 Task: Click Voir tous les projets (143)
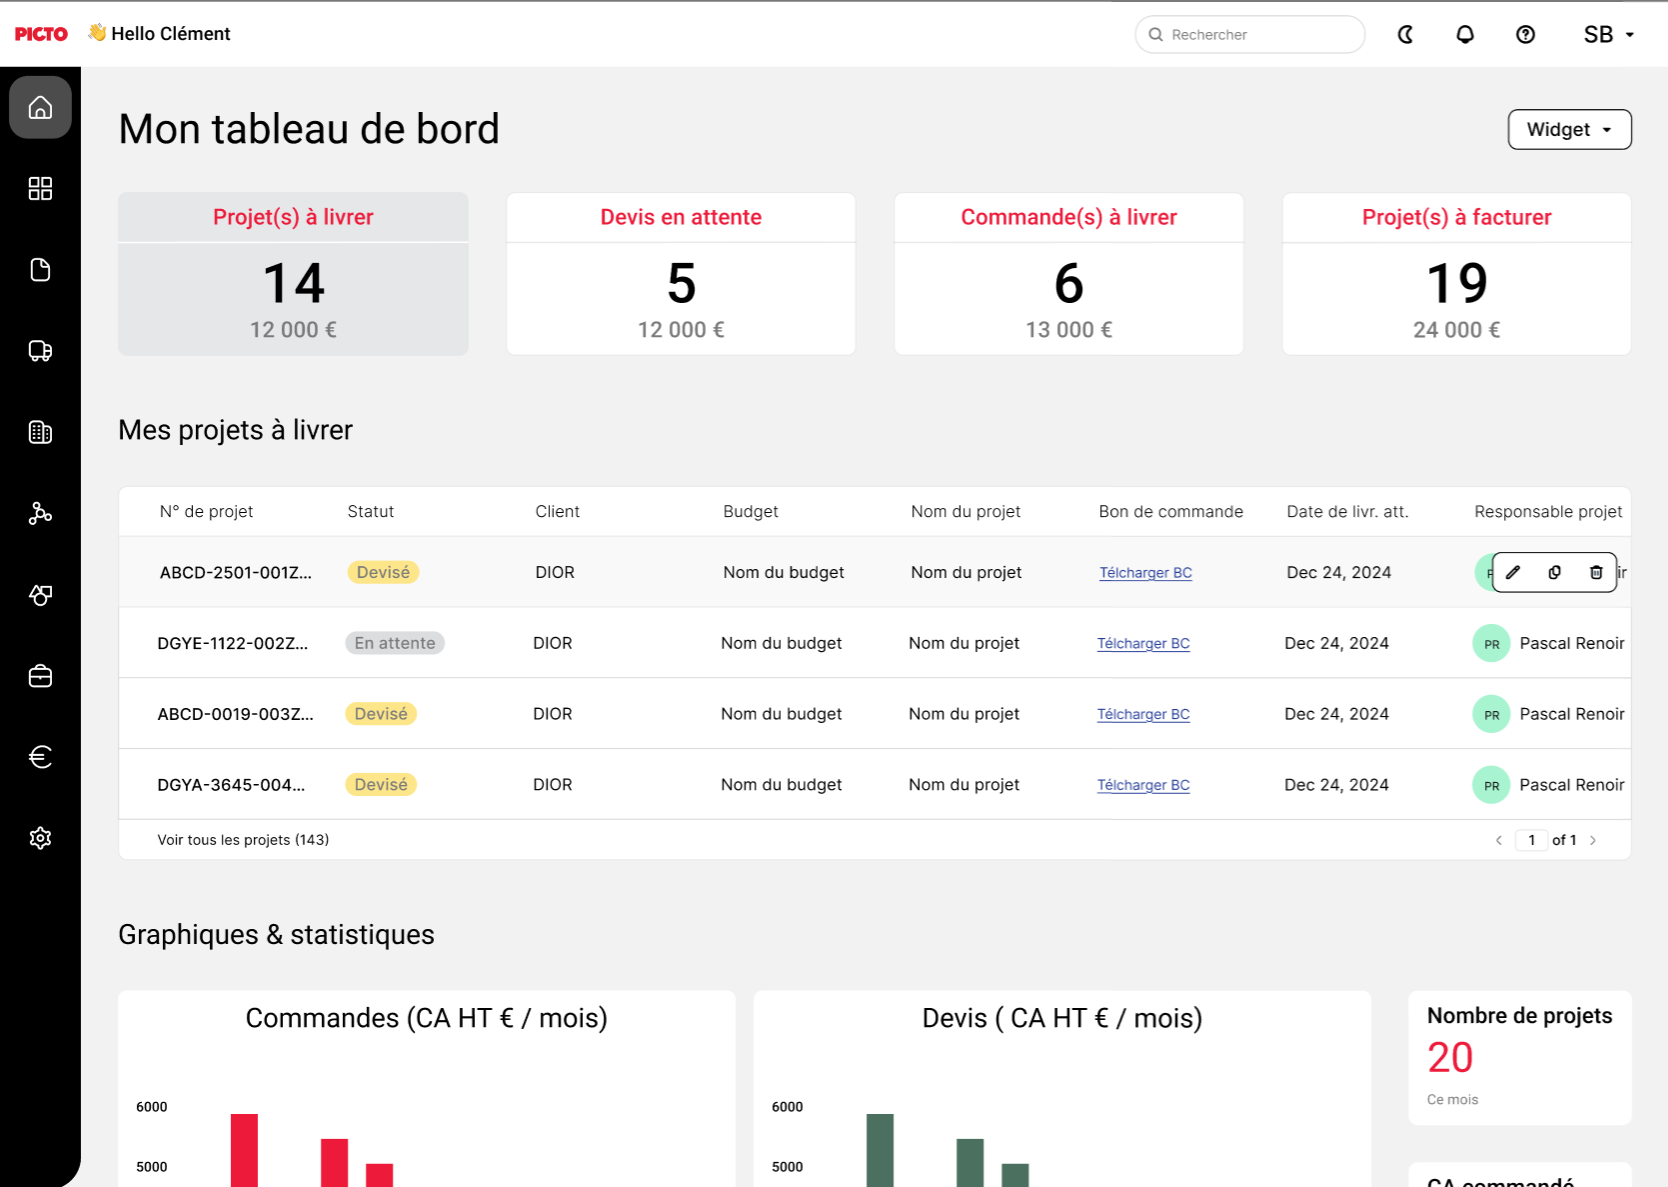243,840
